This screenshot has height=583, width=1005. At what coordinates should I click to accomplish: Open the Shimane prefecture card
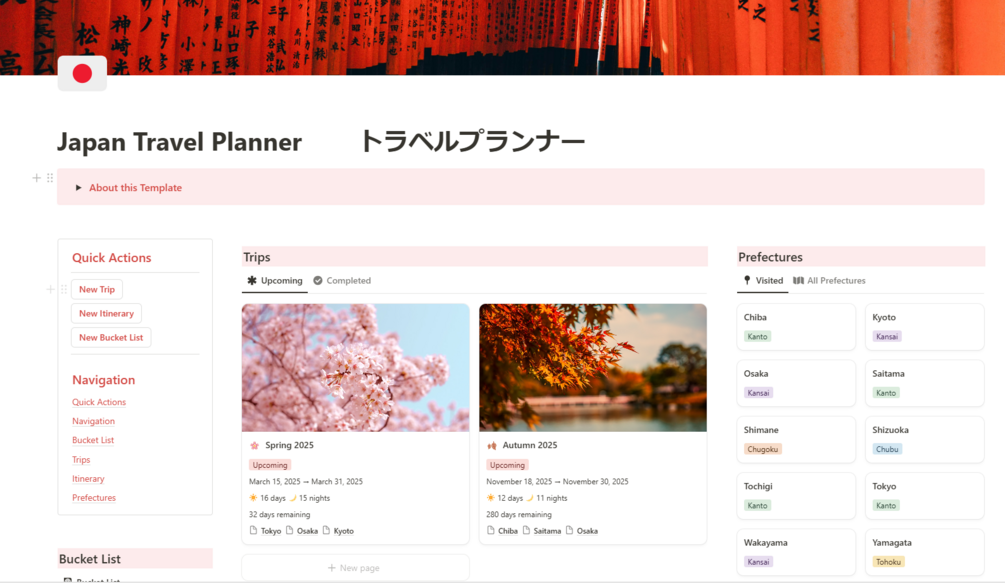(x=796, y=439)
